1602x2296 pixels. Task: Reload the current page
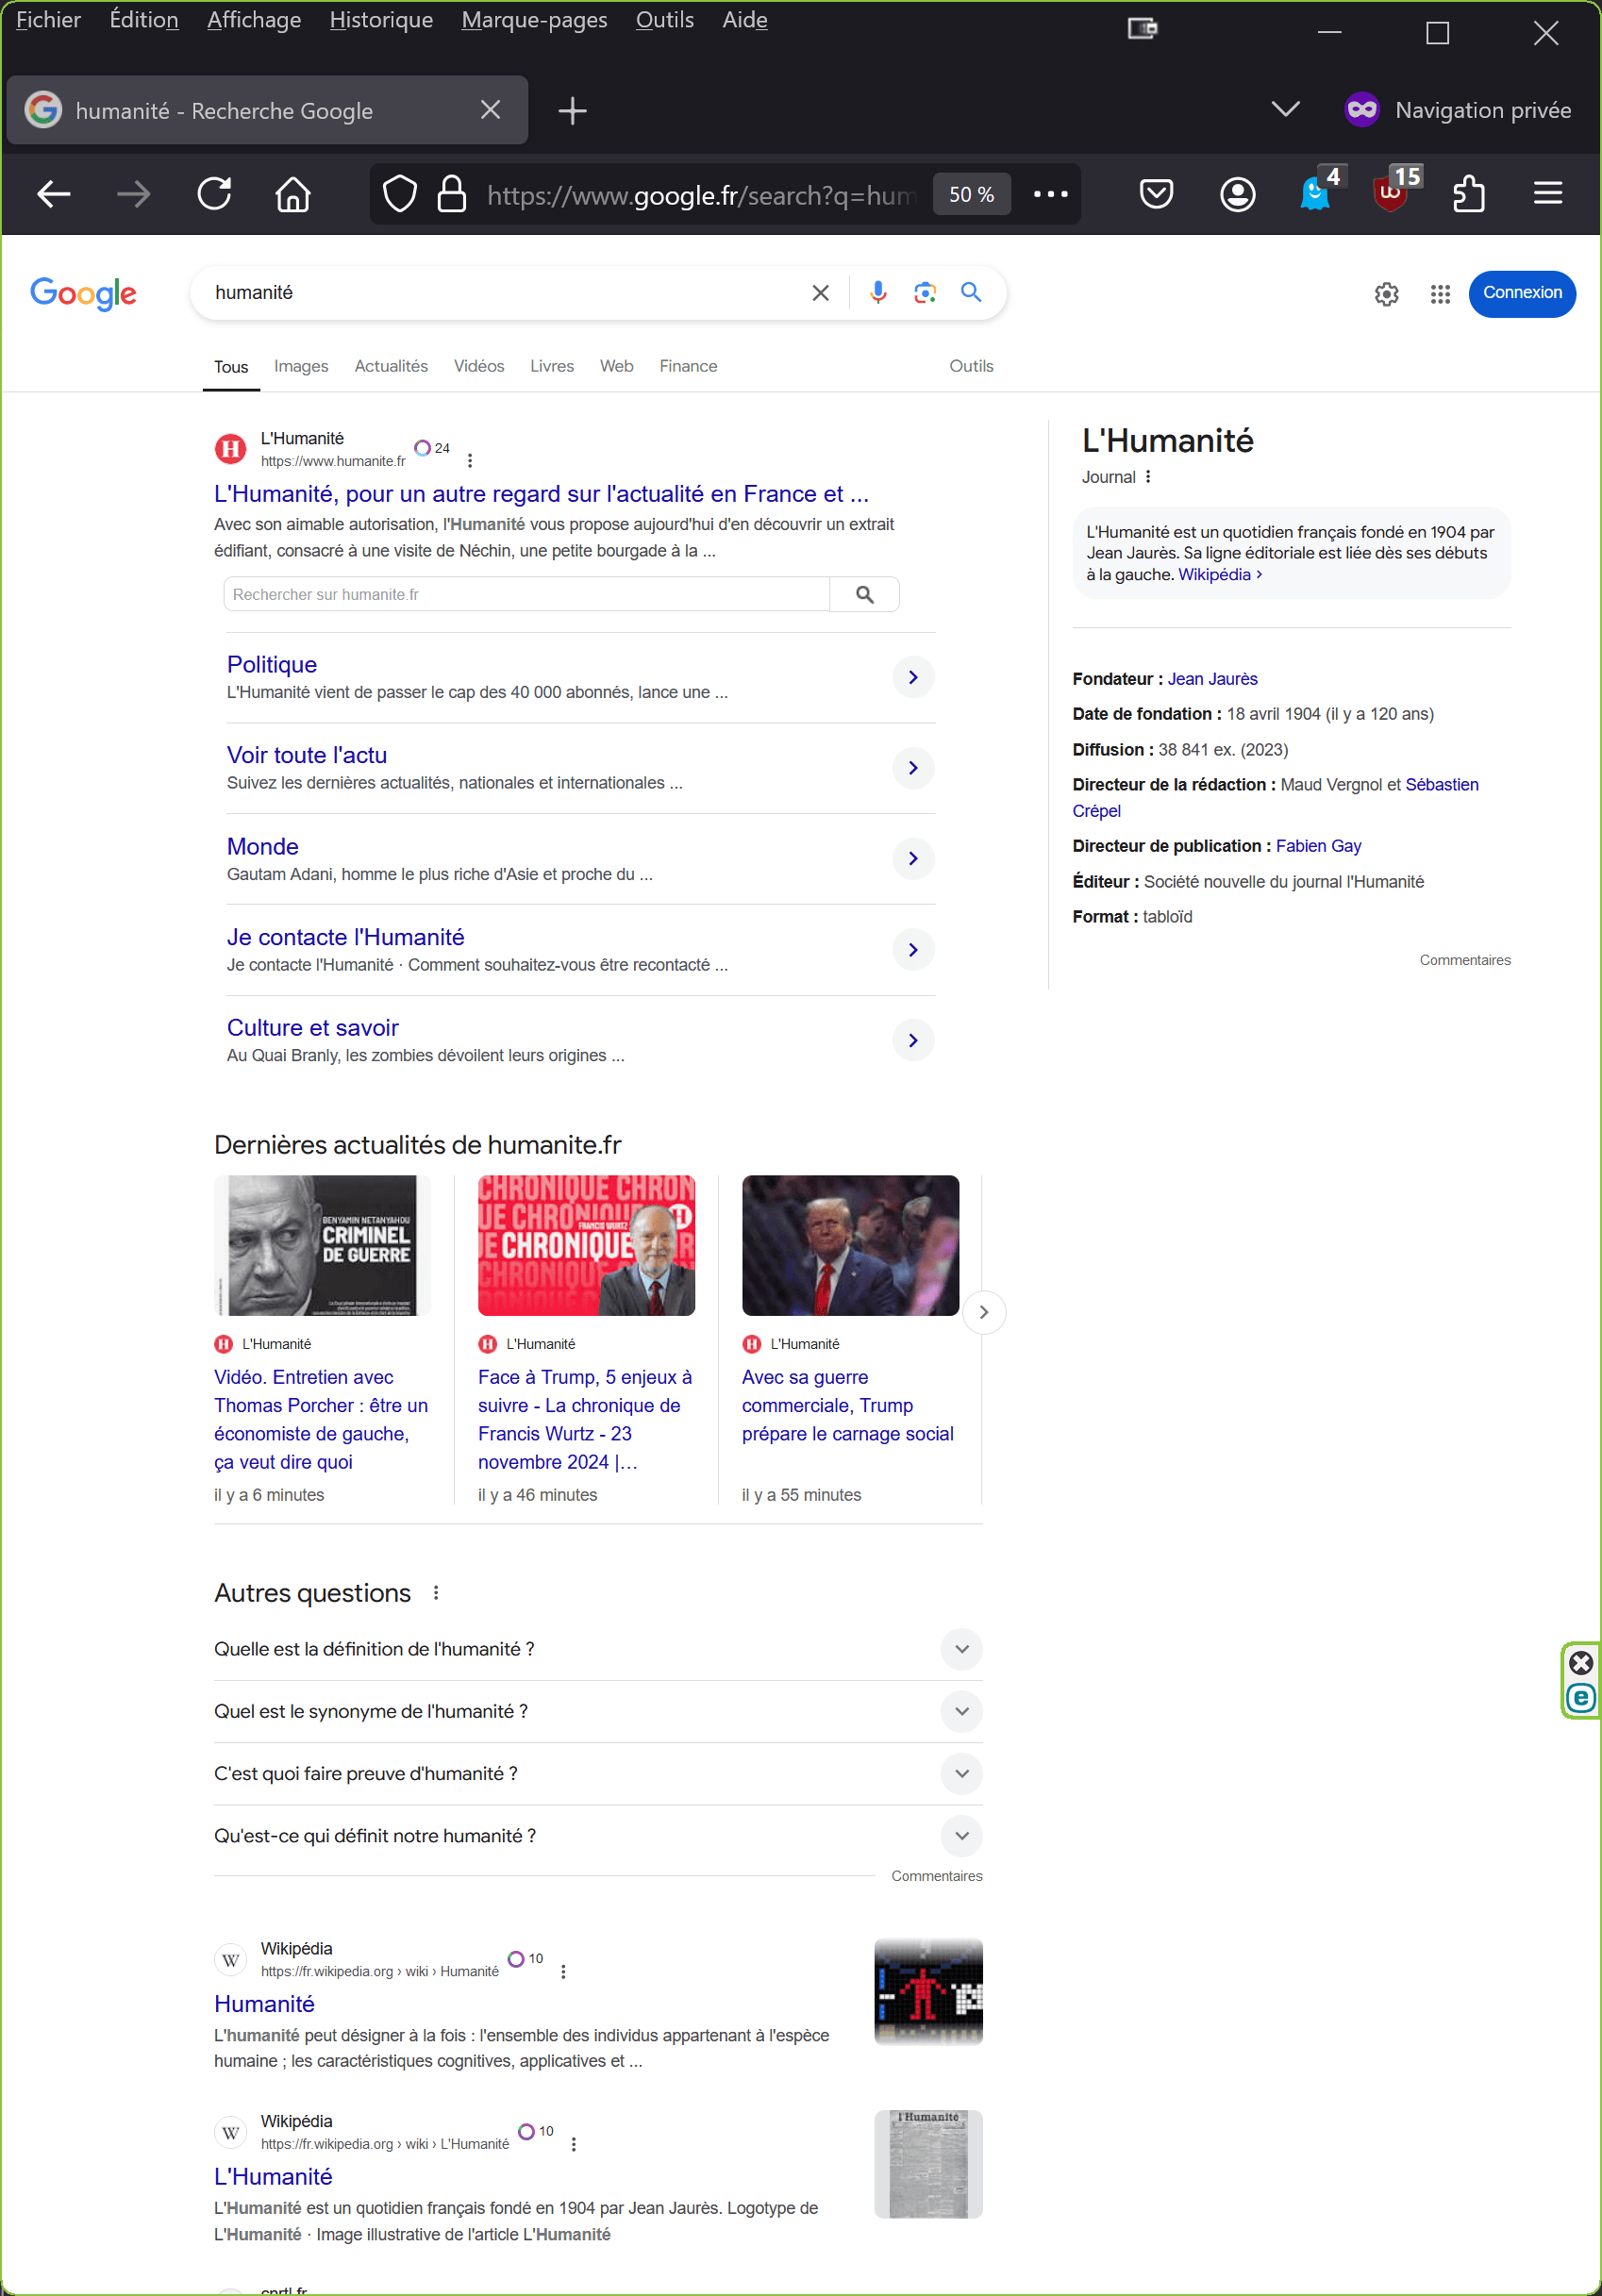pos(214,194)
